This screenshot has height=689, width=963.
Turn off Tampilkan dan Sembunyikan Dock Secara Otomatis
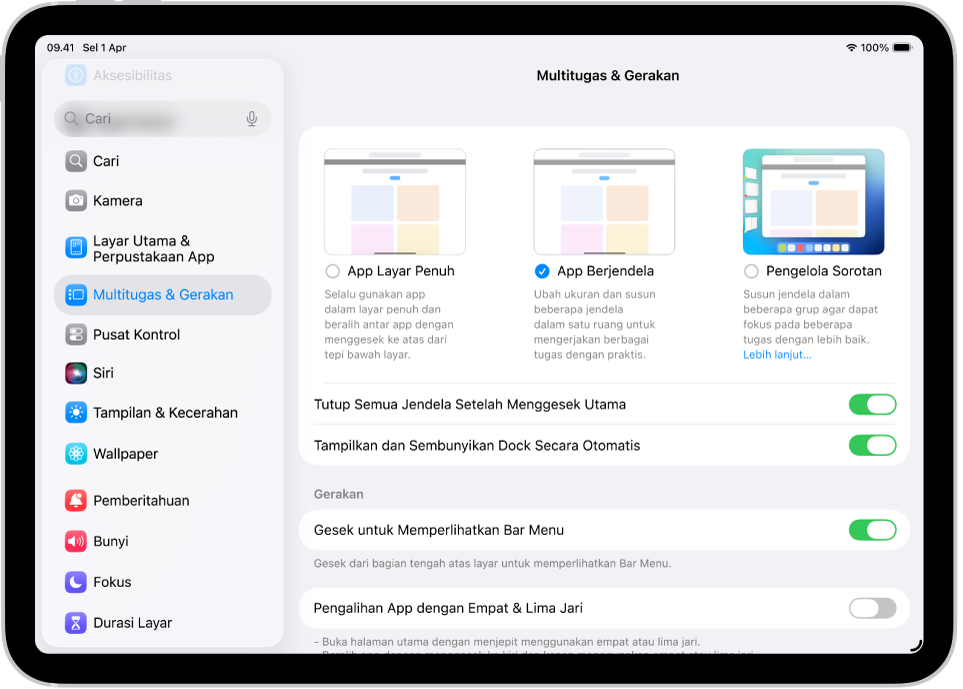click(871, 445)
